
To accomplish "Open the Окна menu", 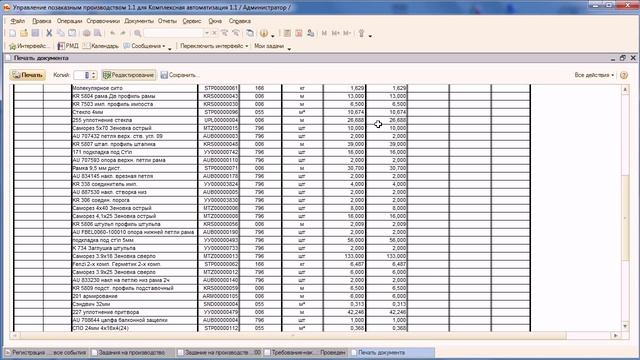I will tap(215, 21).
